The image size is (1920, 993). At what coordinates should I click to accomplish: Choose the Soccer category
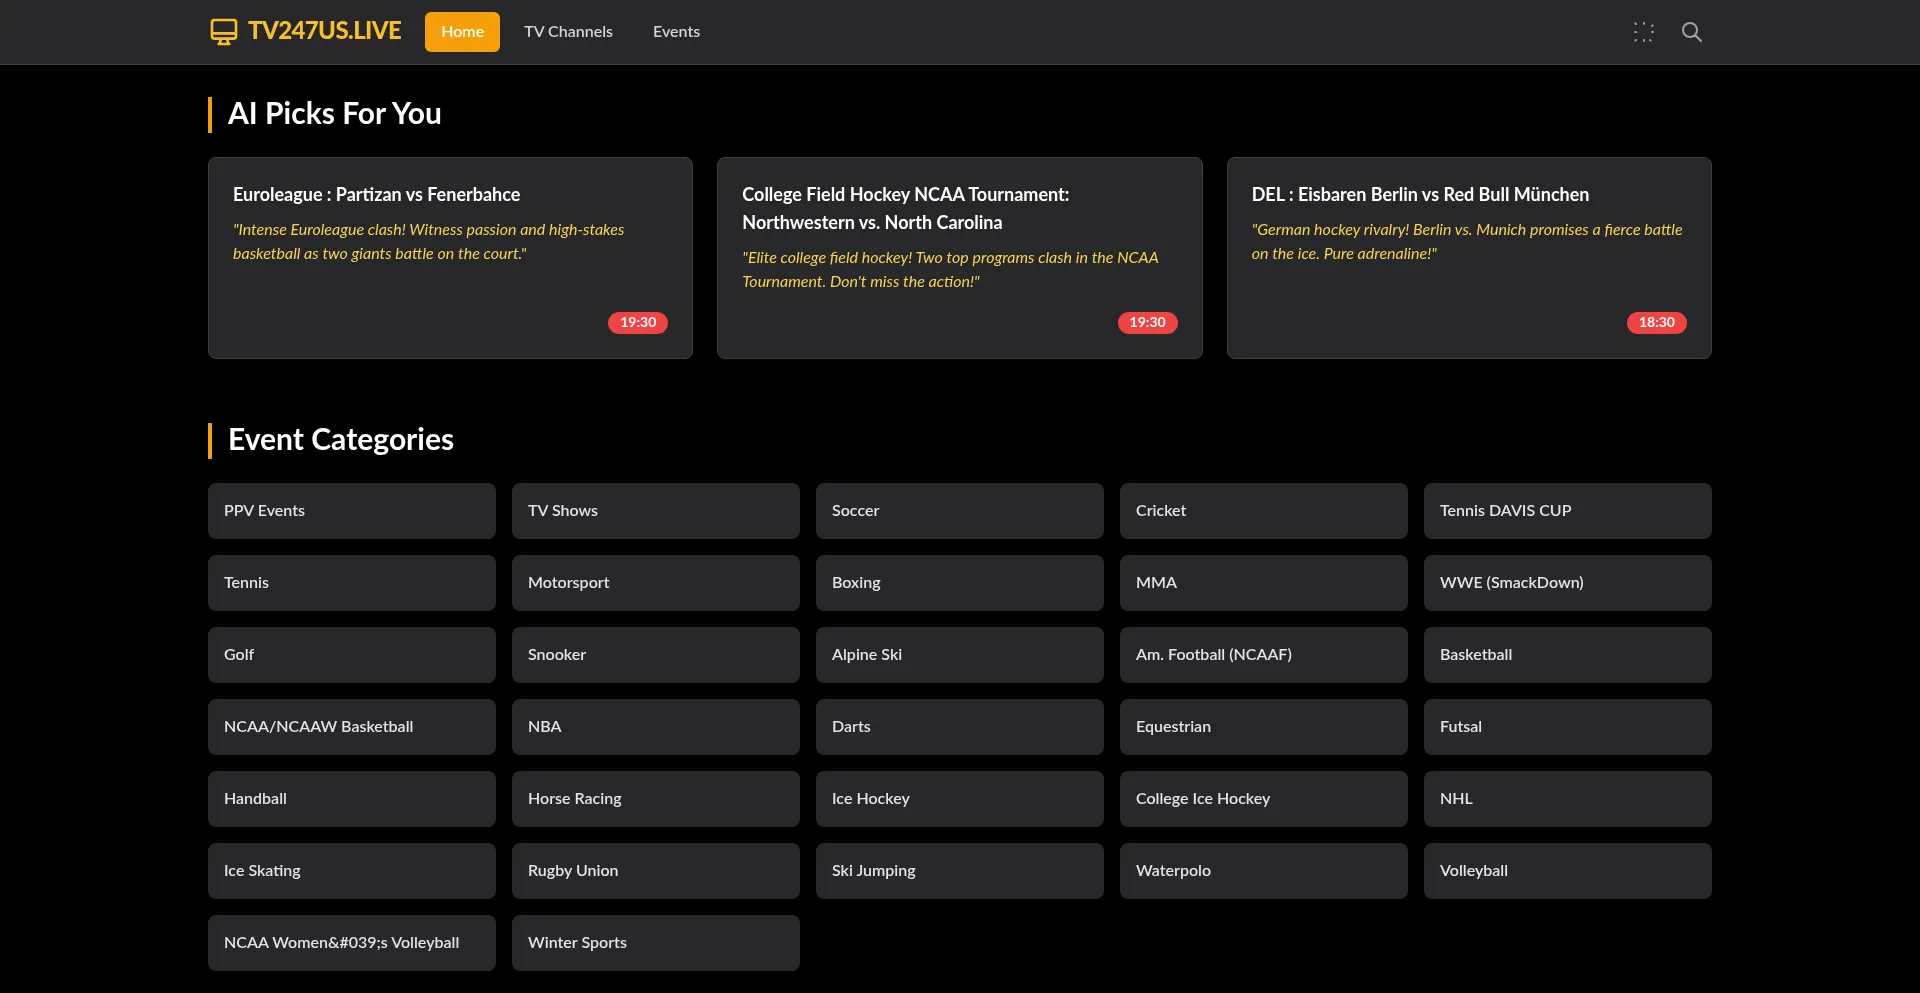click(x=959, y=511)
